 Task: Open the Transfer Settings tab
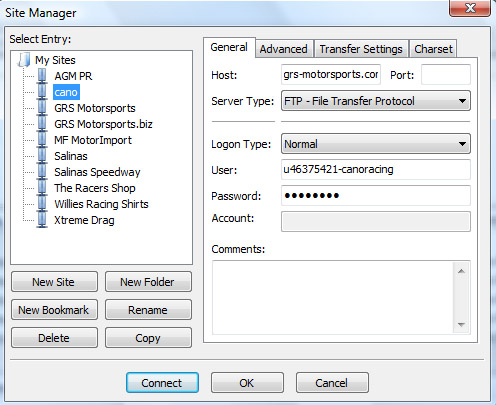point(361,49)
